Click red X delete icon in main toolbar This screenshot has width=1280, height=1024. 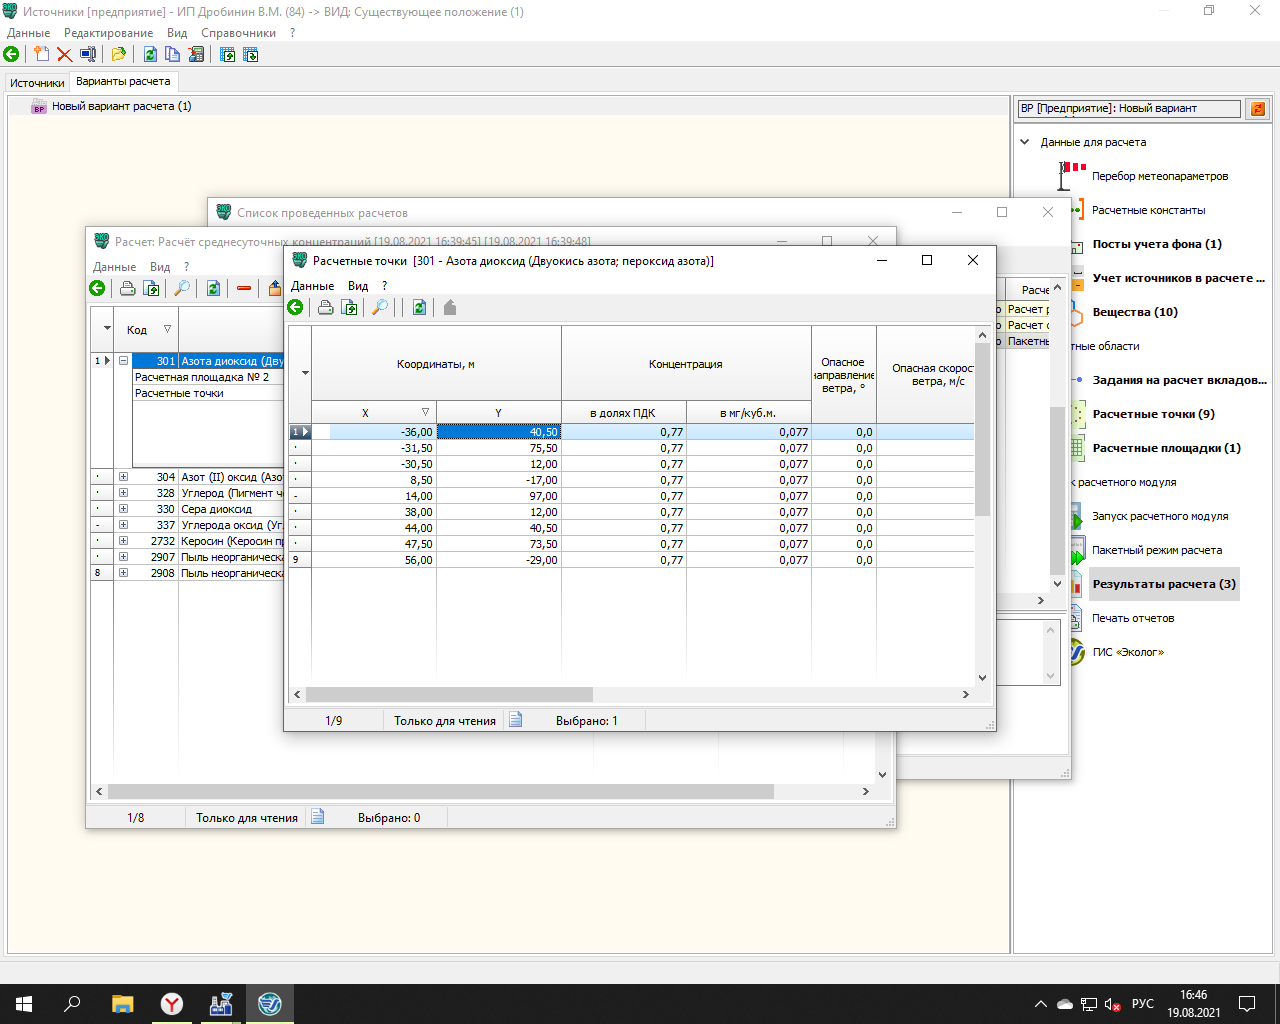pos(64,55)
